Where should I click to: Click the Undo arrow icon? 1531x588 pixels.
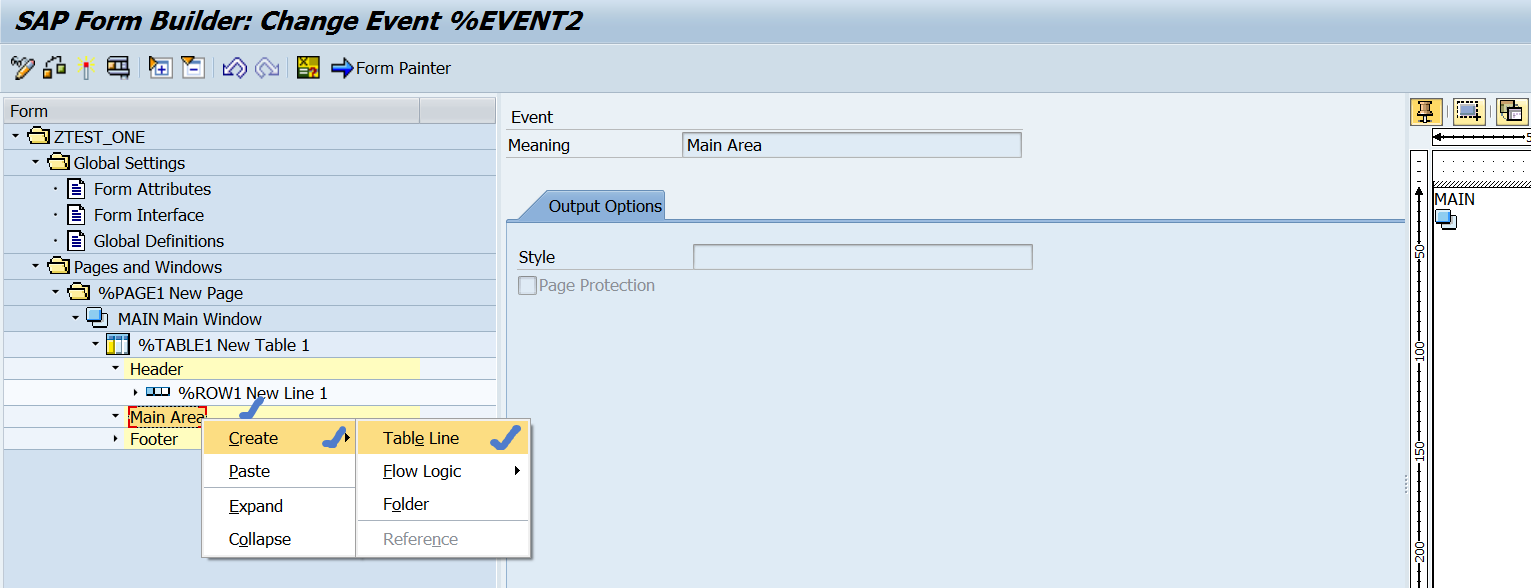(234, 68)
